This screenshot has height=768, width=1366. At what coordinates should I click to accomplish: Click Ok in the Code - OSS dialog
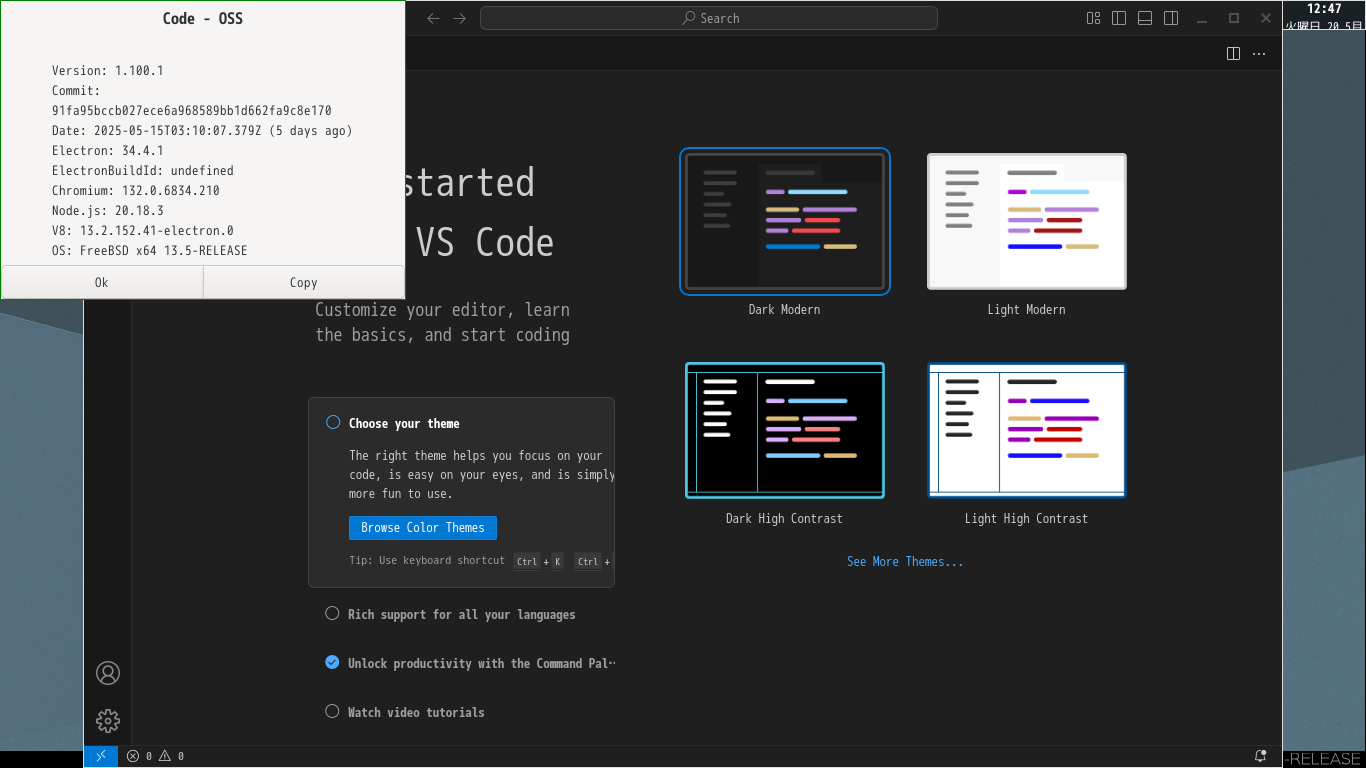click(x=102, y=282)
